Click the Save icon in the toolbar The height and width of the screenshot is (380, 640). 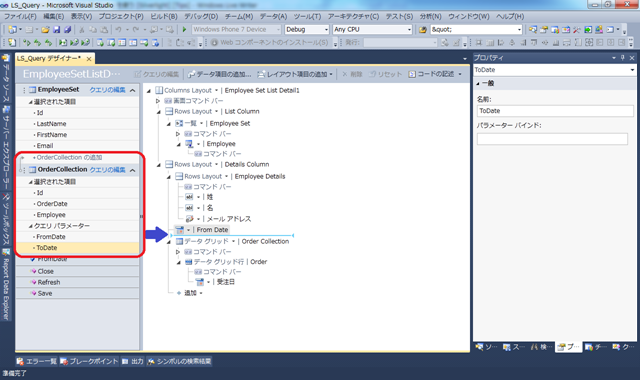pyautogui.click(x=57, y=29)
